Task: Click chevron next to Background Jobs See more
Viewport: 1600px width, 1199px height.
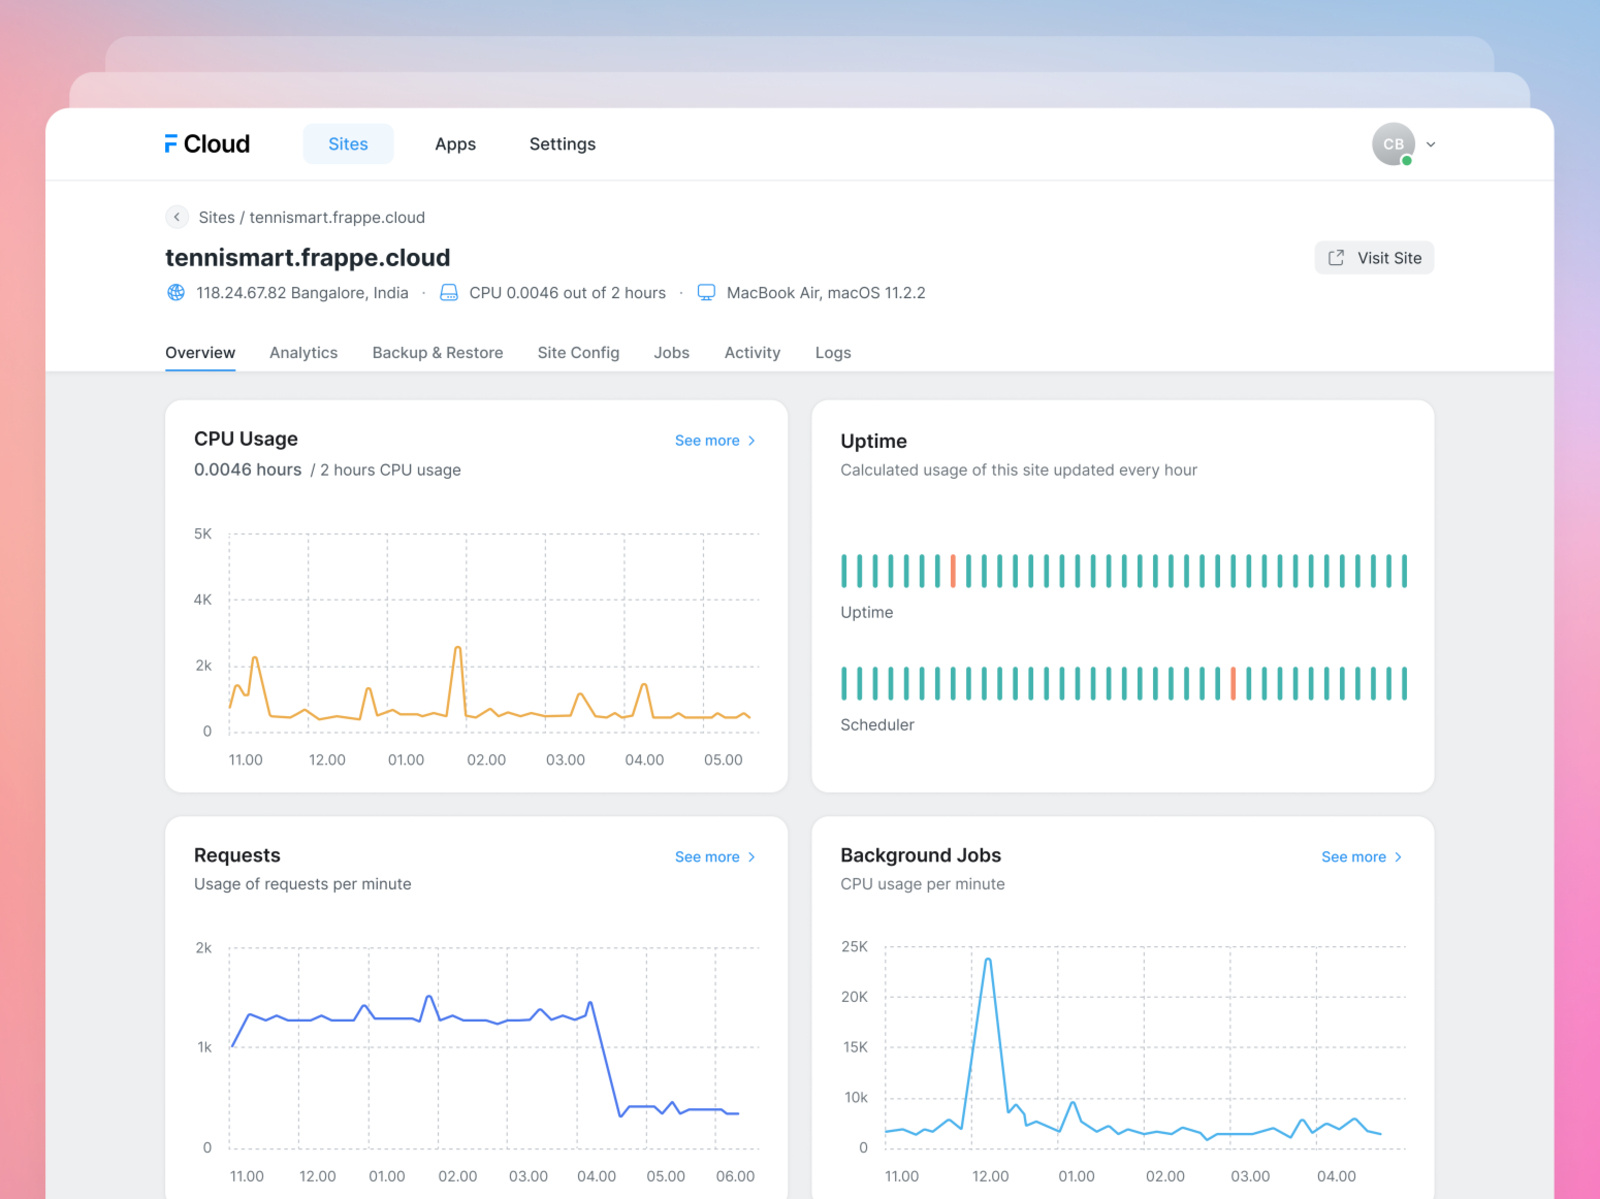Action: 1398,857
